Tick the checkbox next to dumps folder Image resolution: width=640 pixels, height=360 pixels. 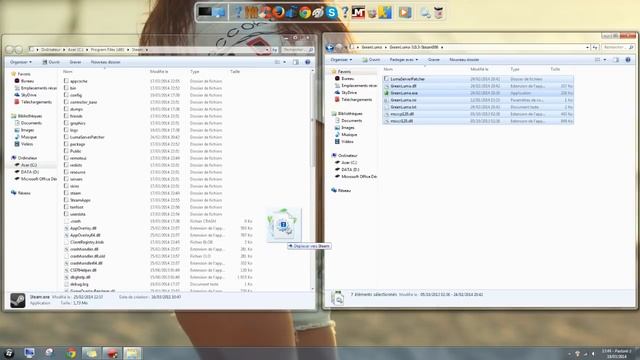66,109
